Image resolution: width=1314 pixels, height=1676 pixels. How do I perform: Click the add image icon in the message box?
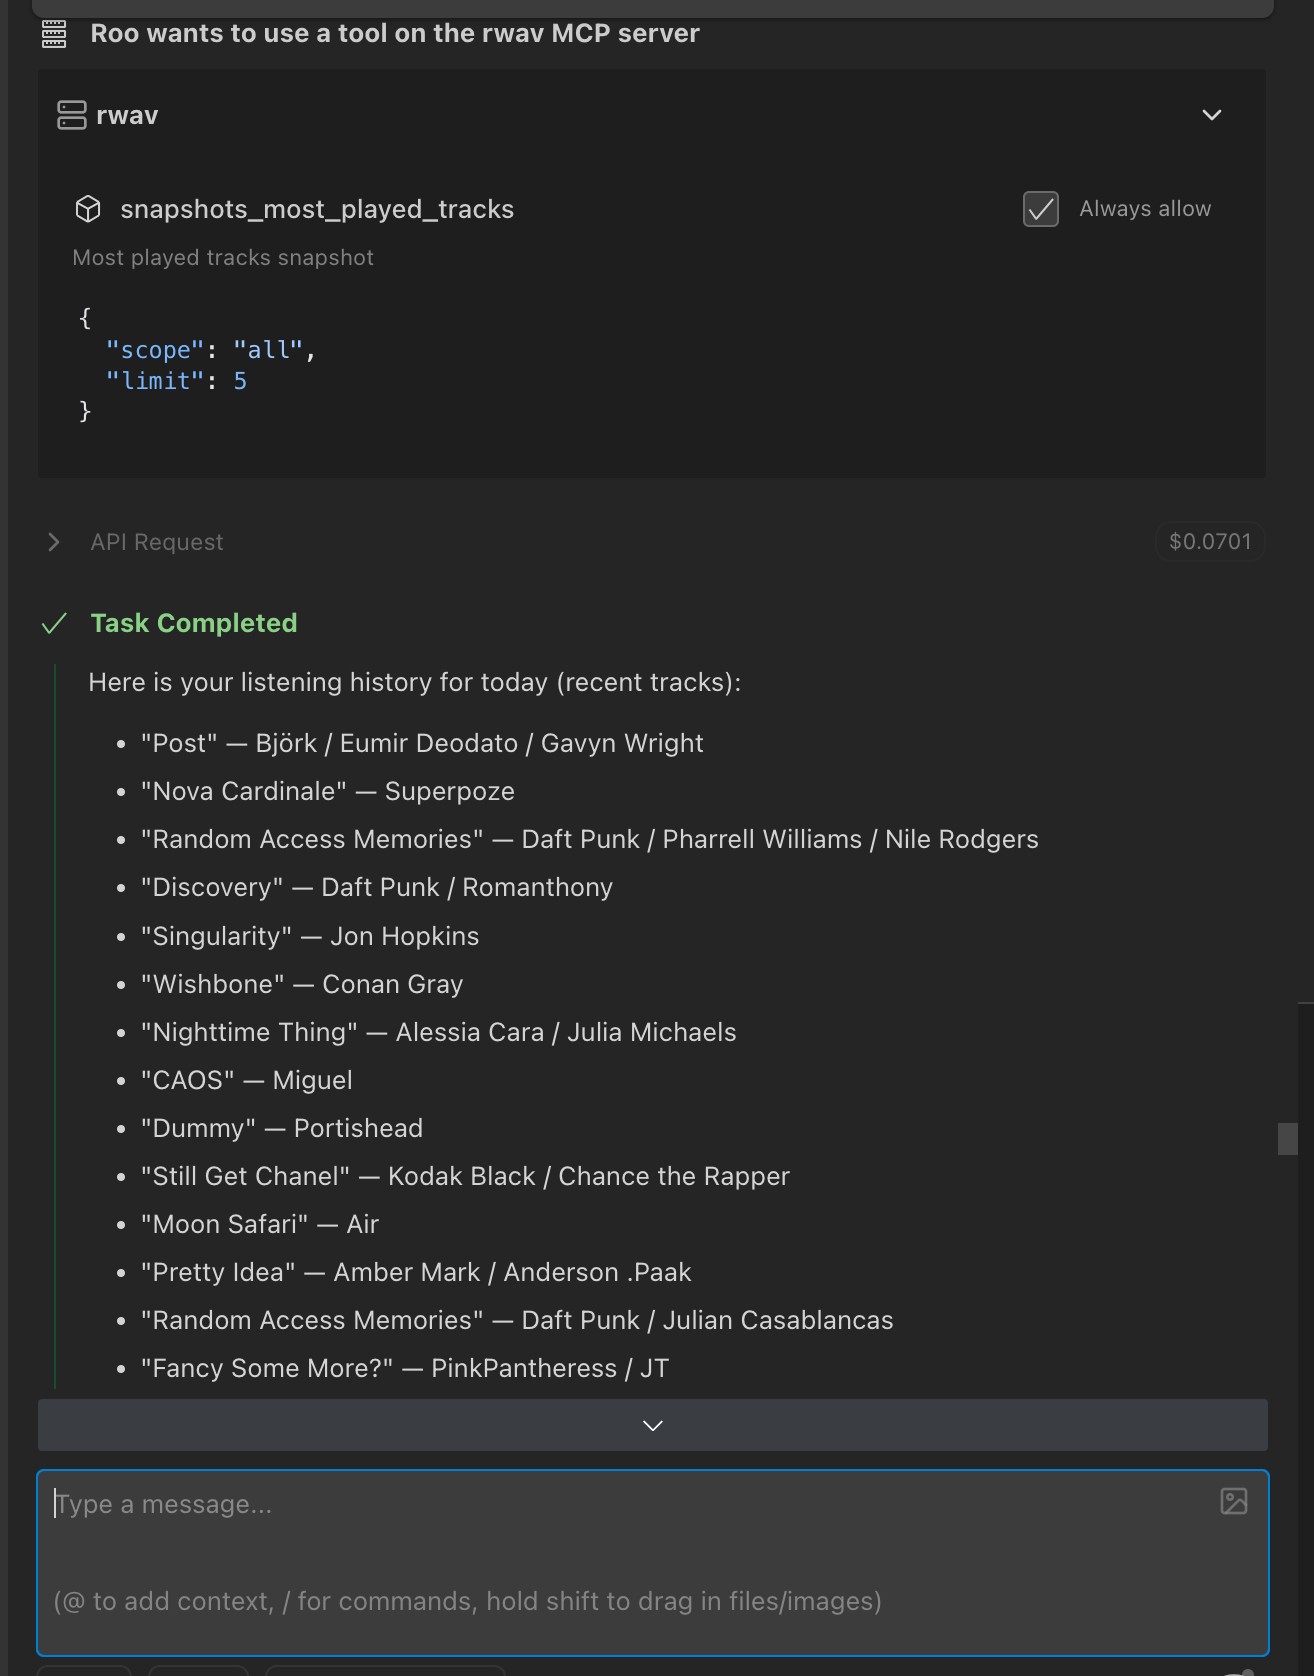[1233, 1501]
